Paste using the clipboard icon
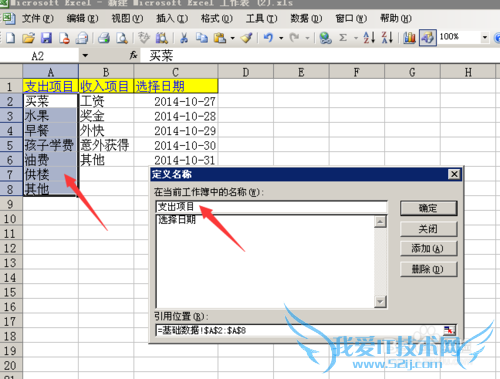This screenshot has width=500, height=379. [220, 38]
